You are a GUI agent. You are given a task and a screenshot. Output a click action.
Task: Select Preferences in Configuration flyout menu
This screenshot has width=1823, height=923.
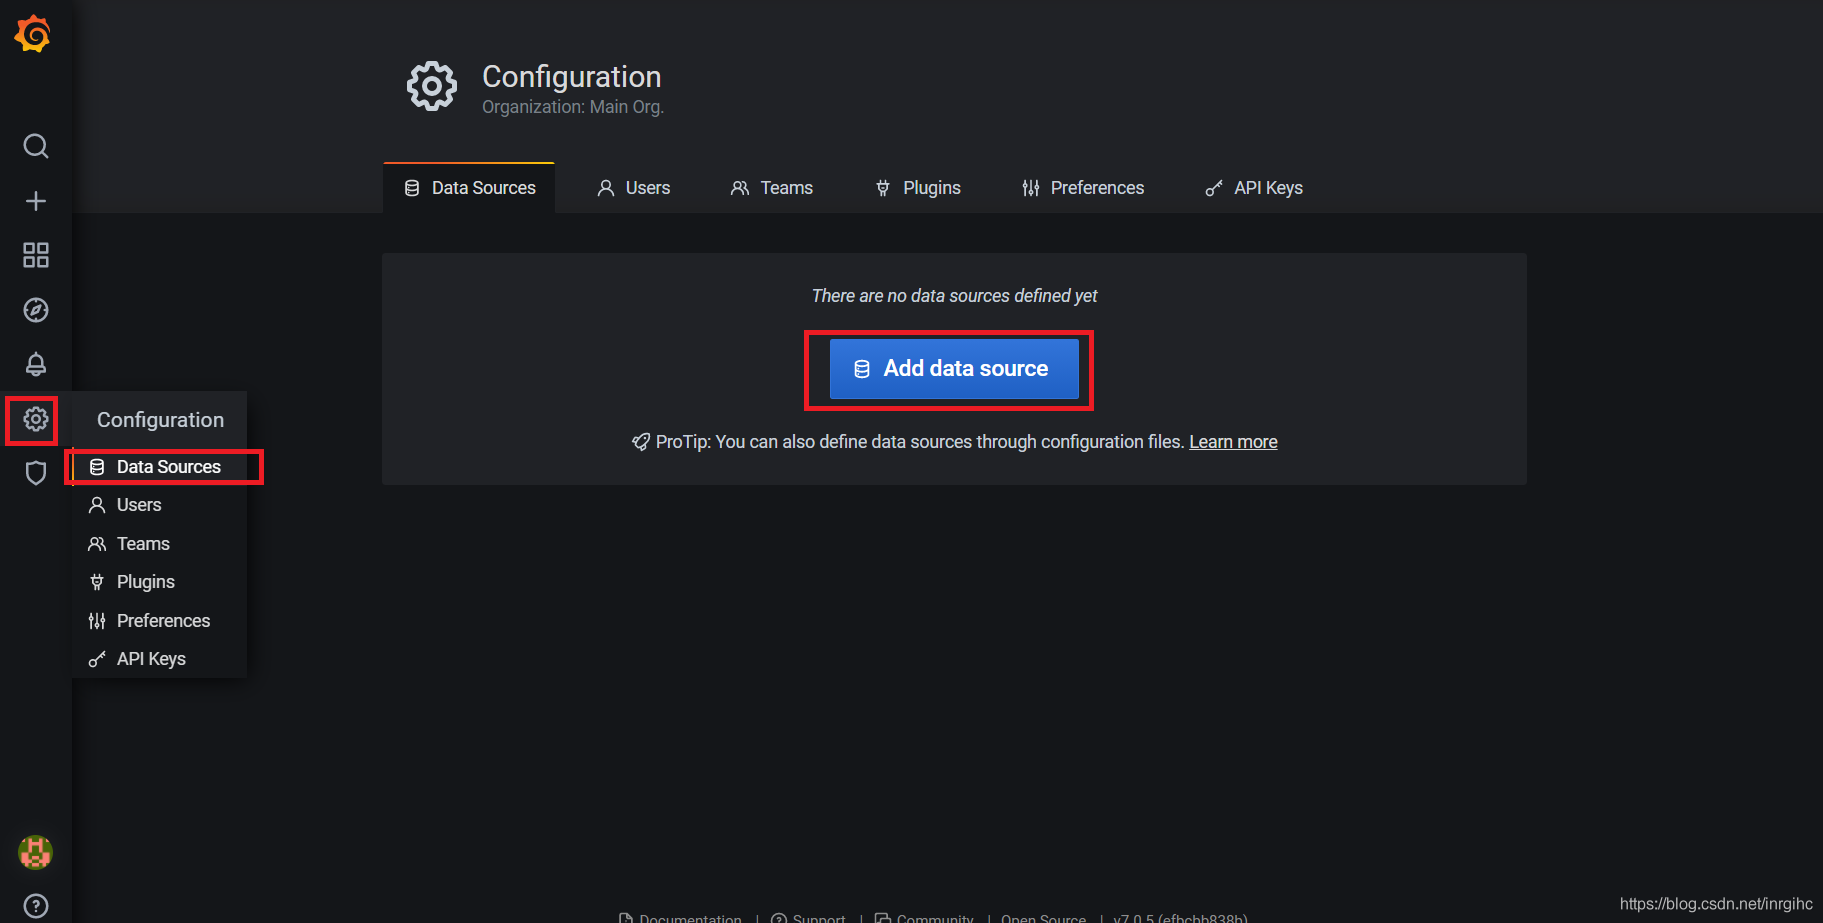163,621
